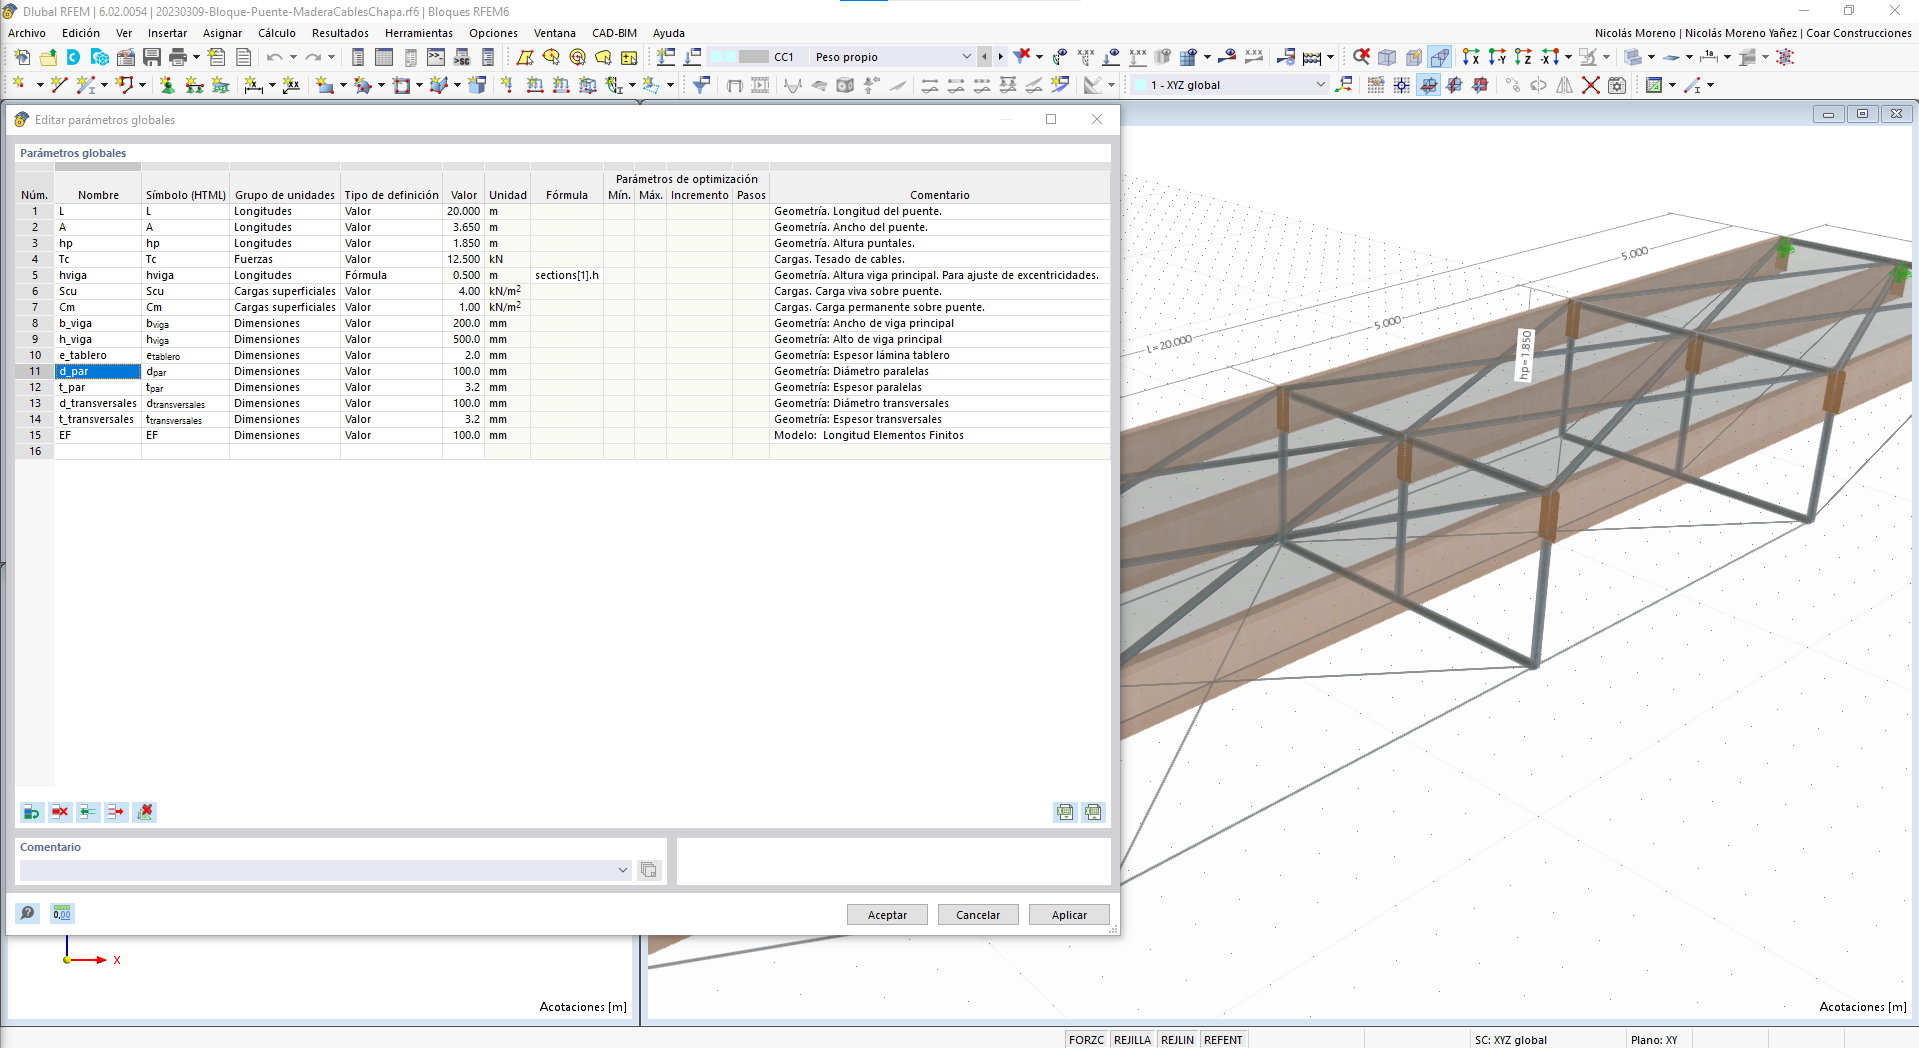Image resolution: width=1919 pixels, height=1048 pixels.
Task: Click the Valor column header
Action: point(463,195)
